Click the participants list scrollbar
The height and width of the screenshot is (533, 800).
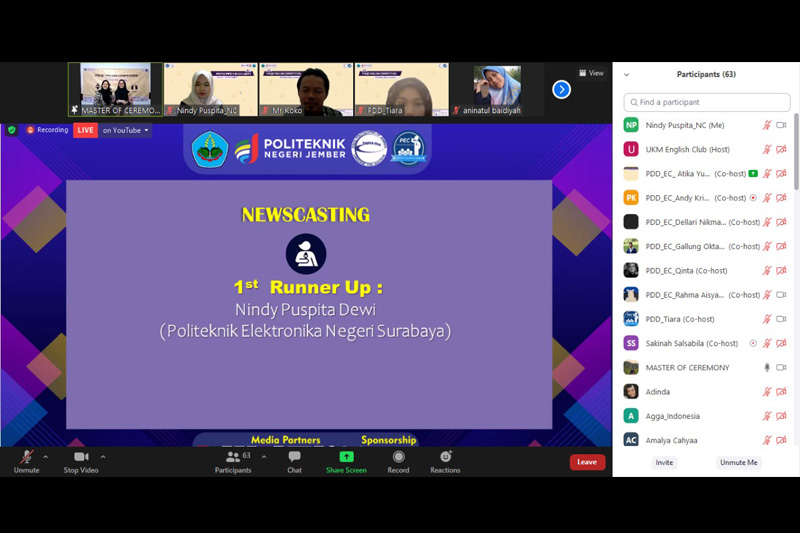point(796,151)
